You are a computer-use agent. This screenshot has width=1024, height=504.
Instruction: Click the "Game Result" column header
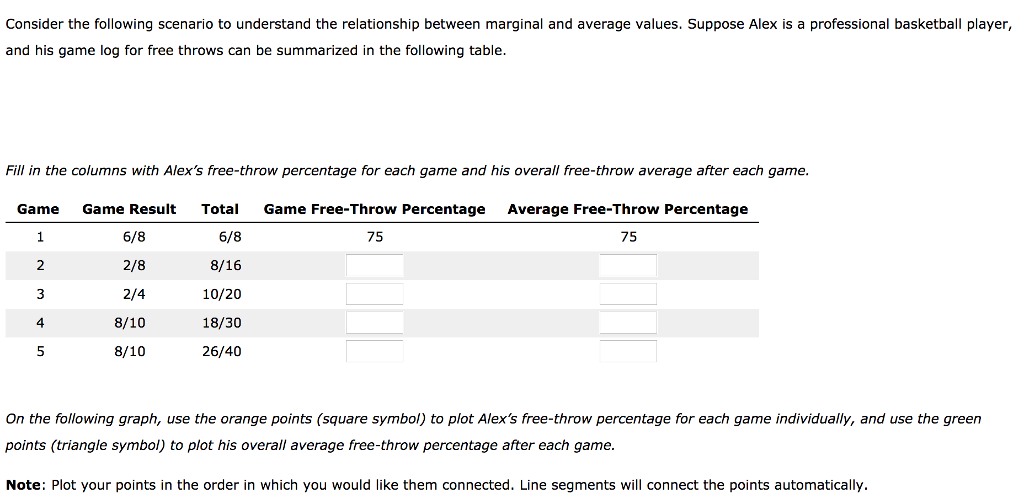129,209
